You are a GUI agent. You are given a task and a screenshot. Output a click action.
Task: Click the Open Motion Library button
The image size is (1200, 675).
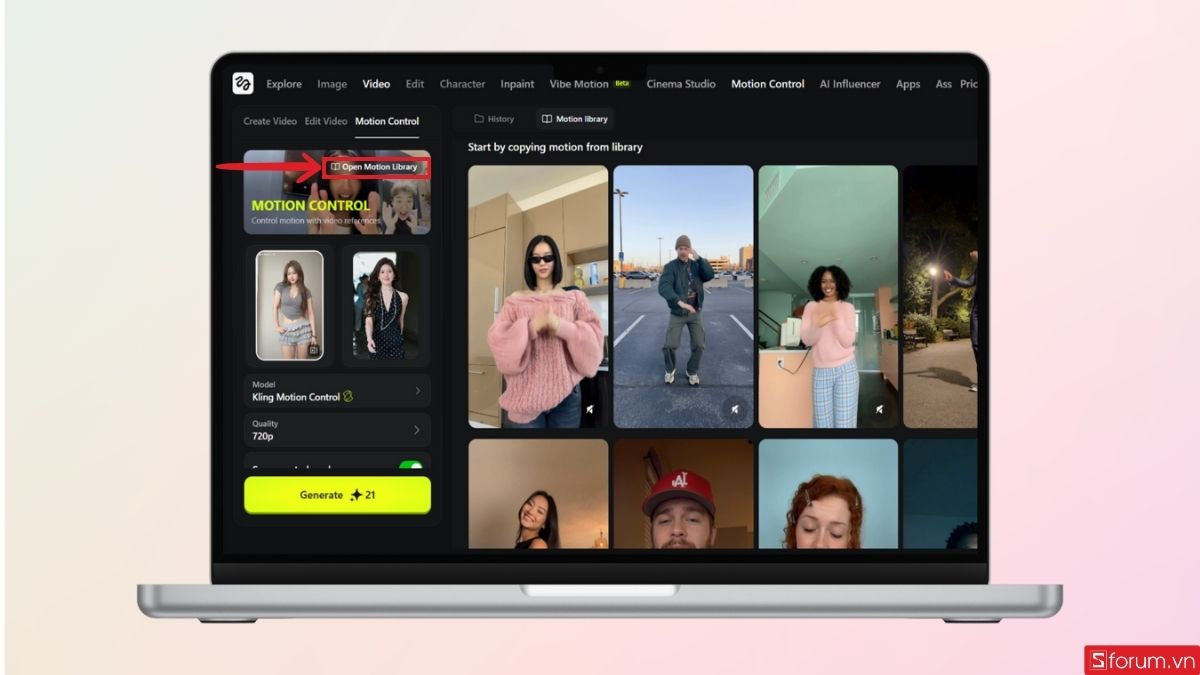(376, 167)
